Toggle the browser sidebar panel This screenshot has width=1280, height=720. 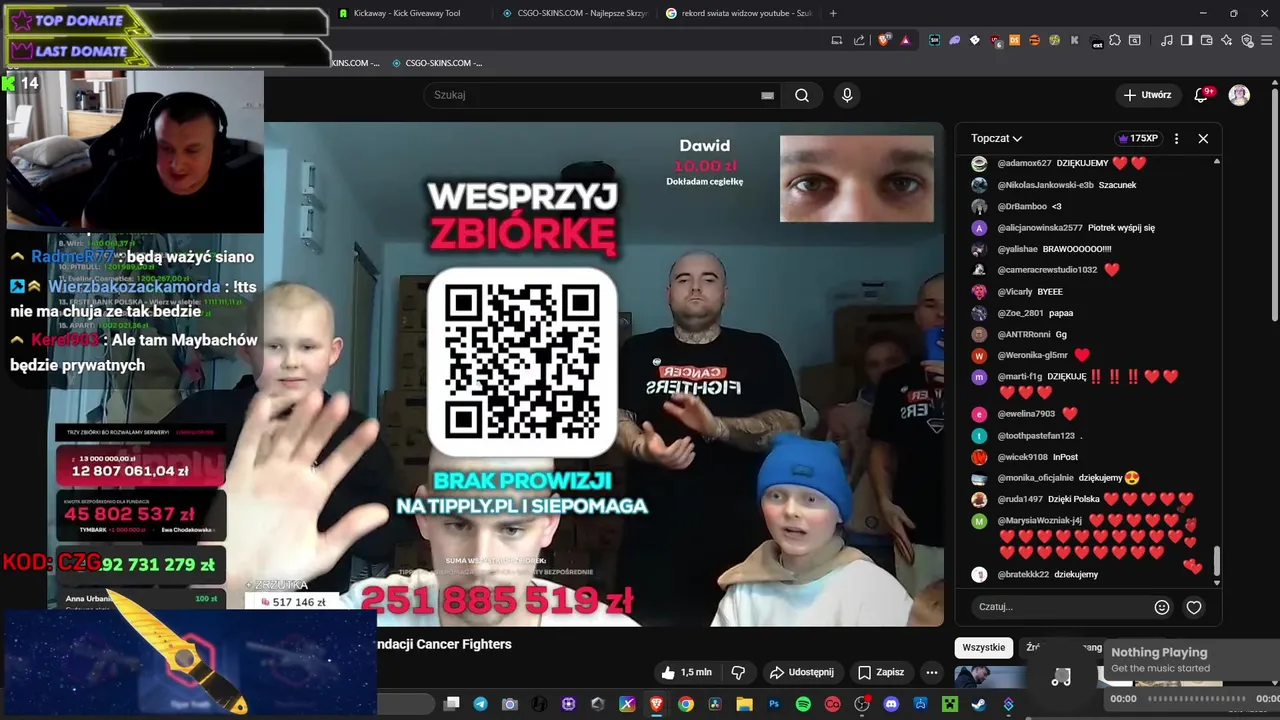pos(1187,40)
